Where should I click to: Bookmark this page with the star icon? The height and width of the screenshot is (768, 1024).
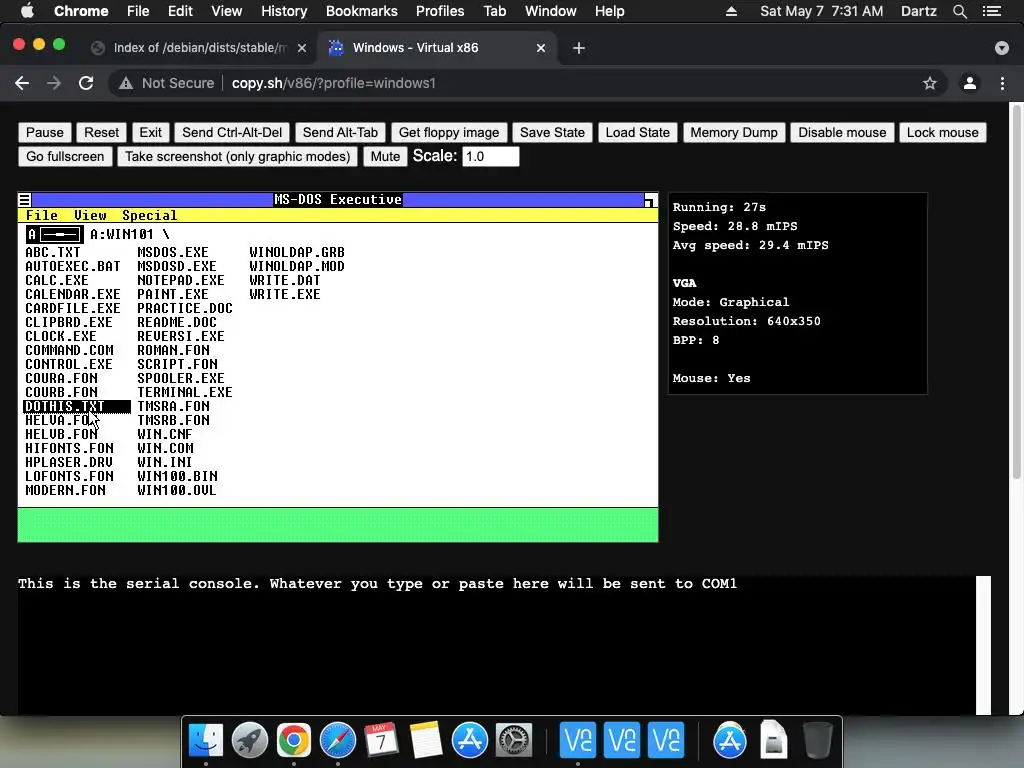pos(929,83)
